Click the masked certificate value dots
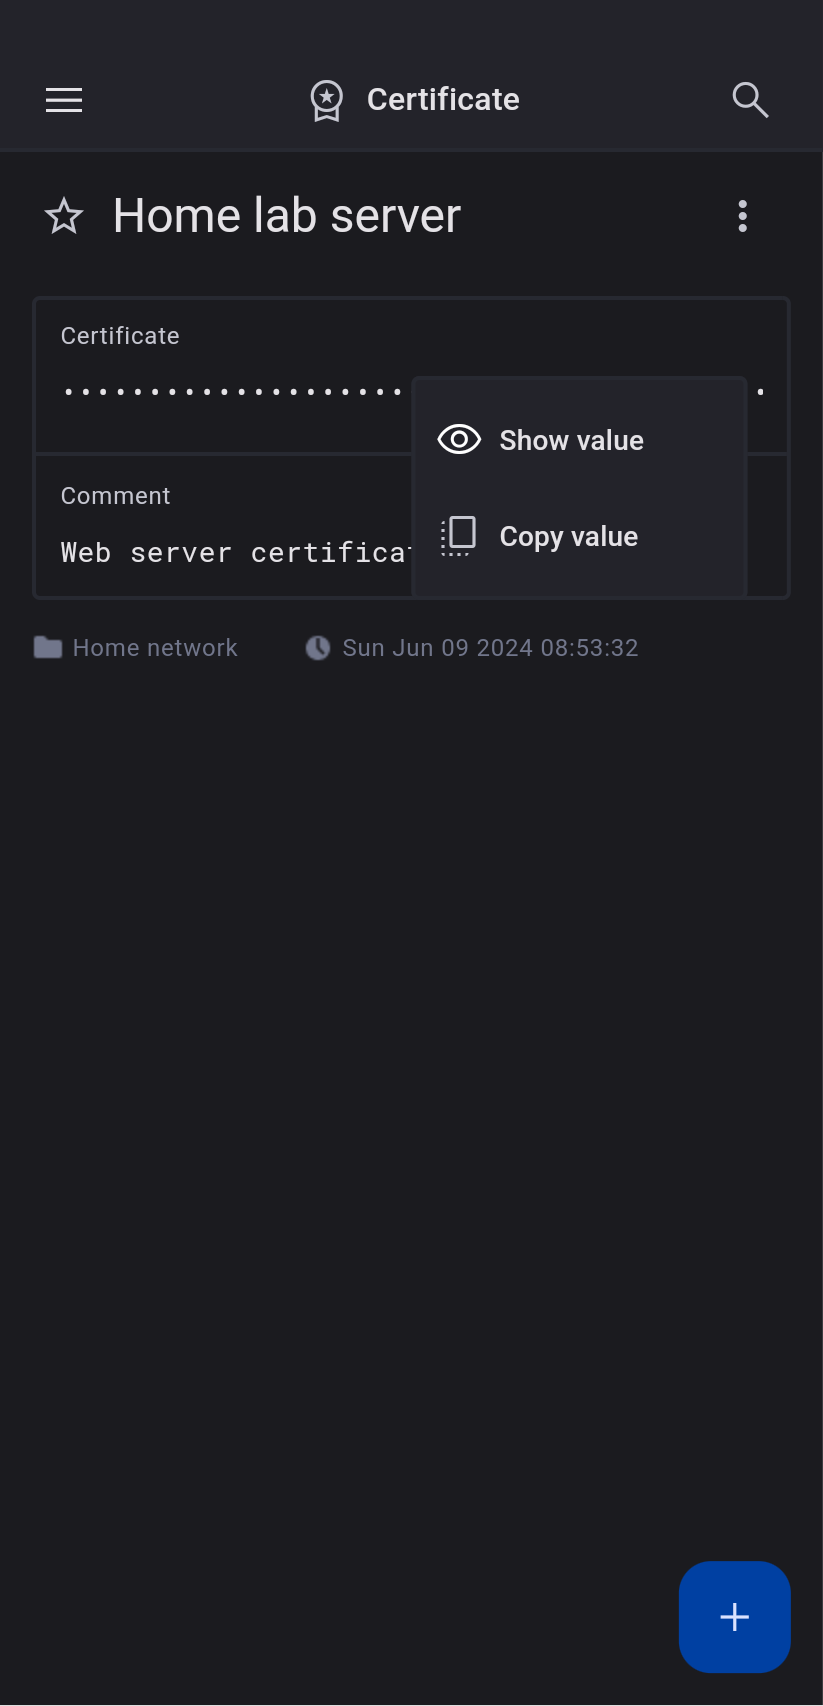This screenshot has height=1706, width=823. click(232, 392)
